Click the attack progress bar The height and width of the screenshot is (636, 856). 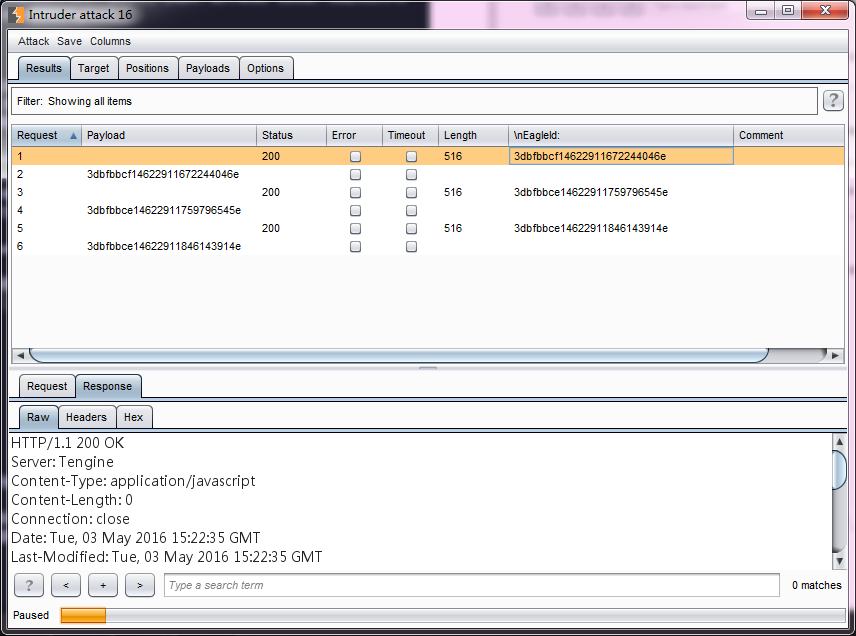click(452, 615)
